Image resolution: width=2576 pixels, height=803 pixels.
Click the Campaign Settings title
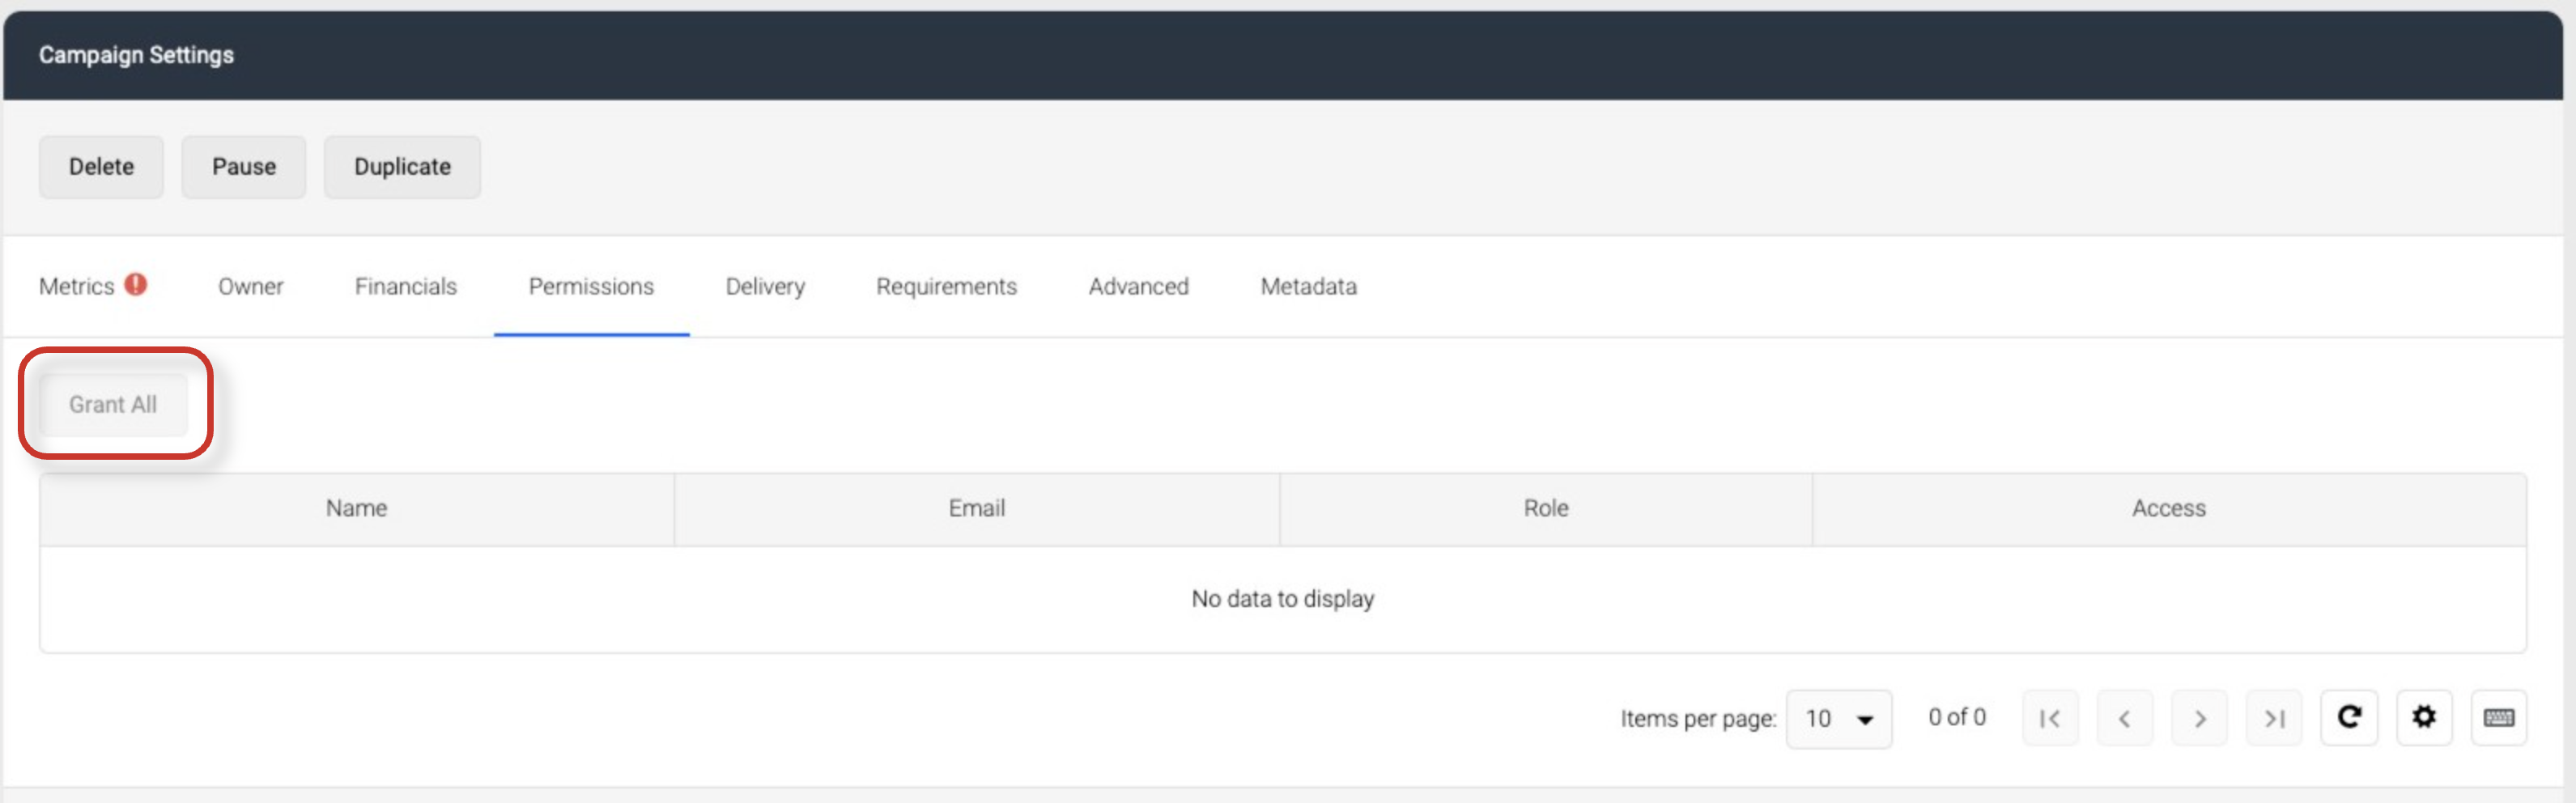click(136, 55)
